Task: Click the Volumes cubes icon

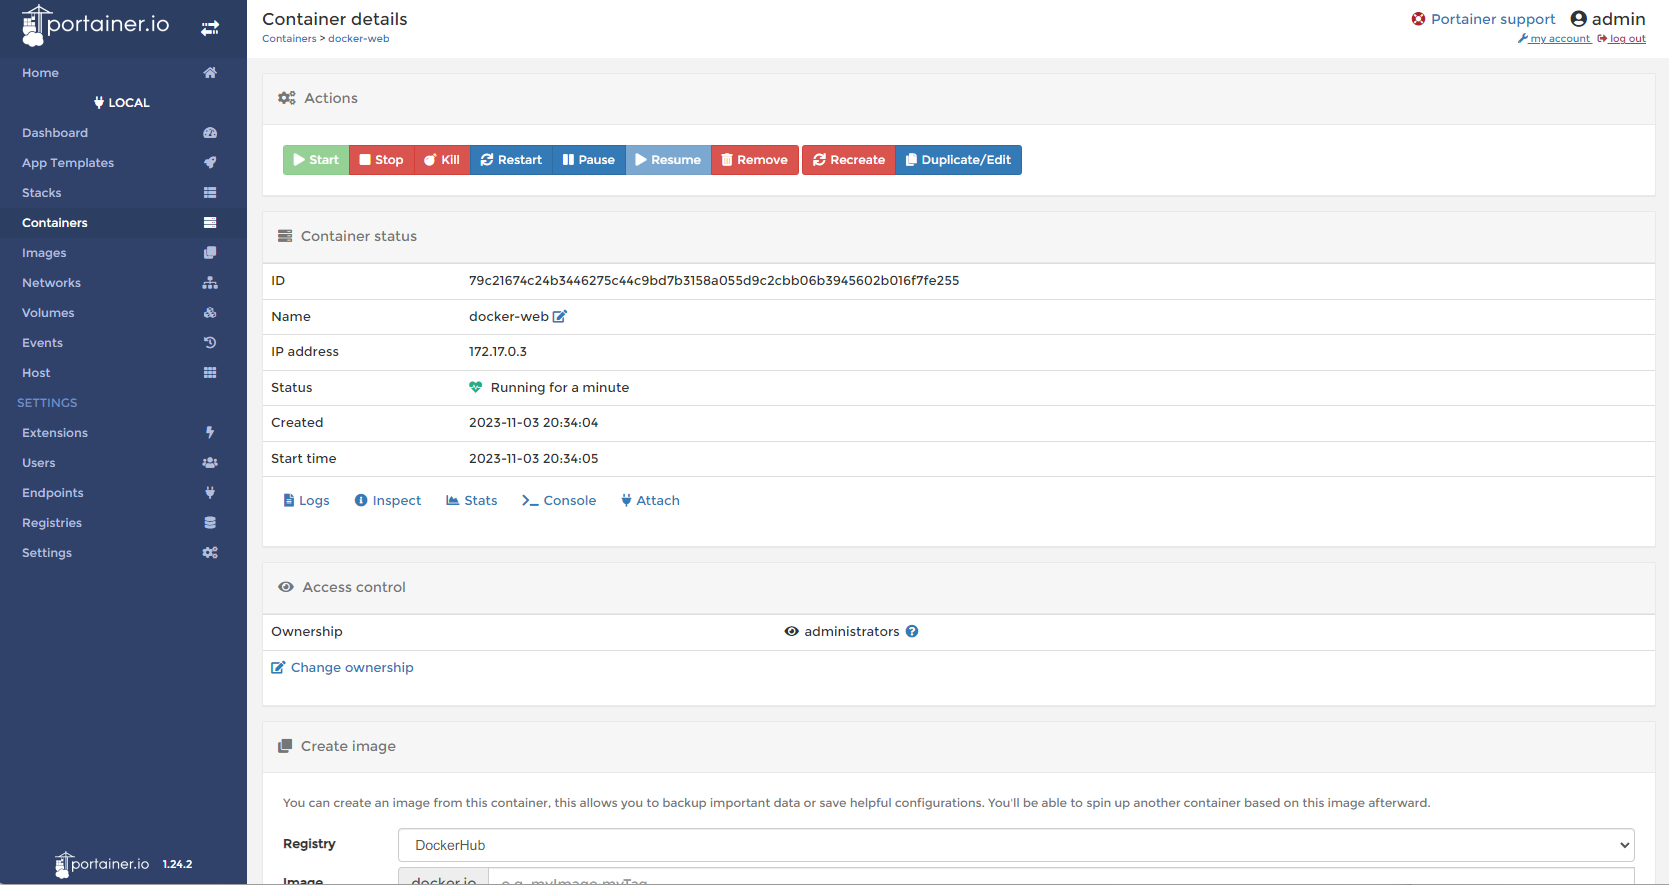Action: pyautogui.click(x=210, y=313)
